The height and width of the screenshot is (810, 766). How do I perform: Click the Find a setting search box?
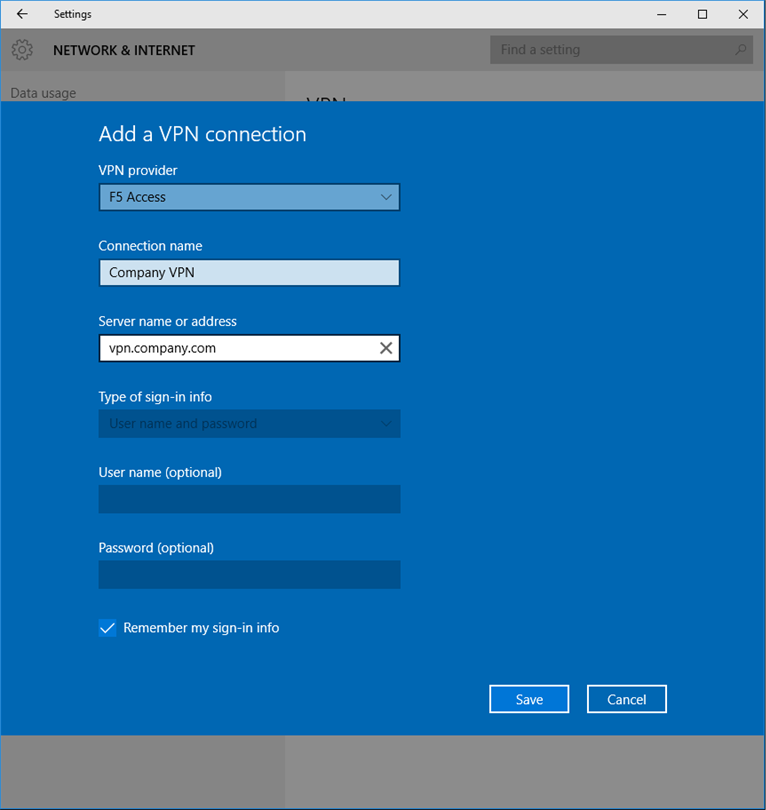621,50
